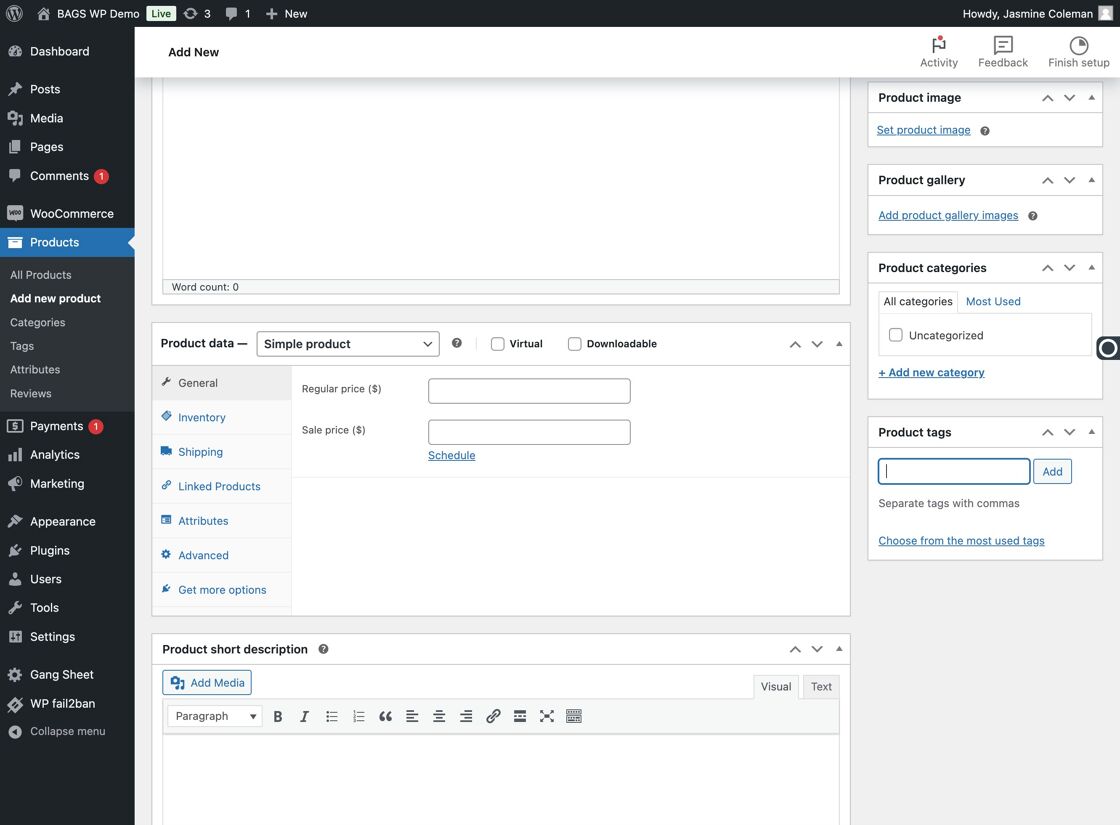Click the Sale price input field

(529, 432)
